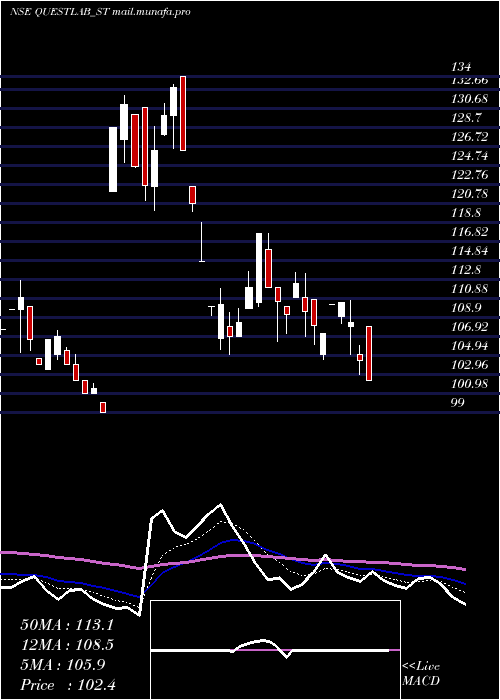This screenshot has height=700, width=500.
Task: Click the 12MA : 108.5 readout
Action: [x=67, y=645]
